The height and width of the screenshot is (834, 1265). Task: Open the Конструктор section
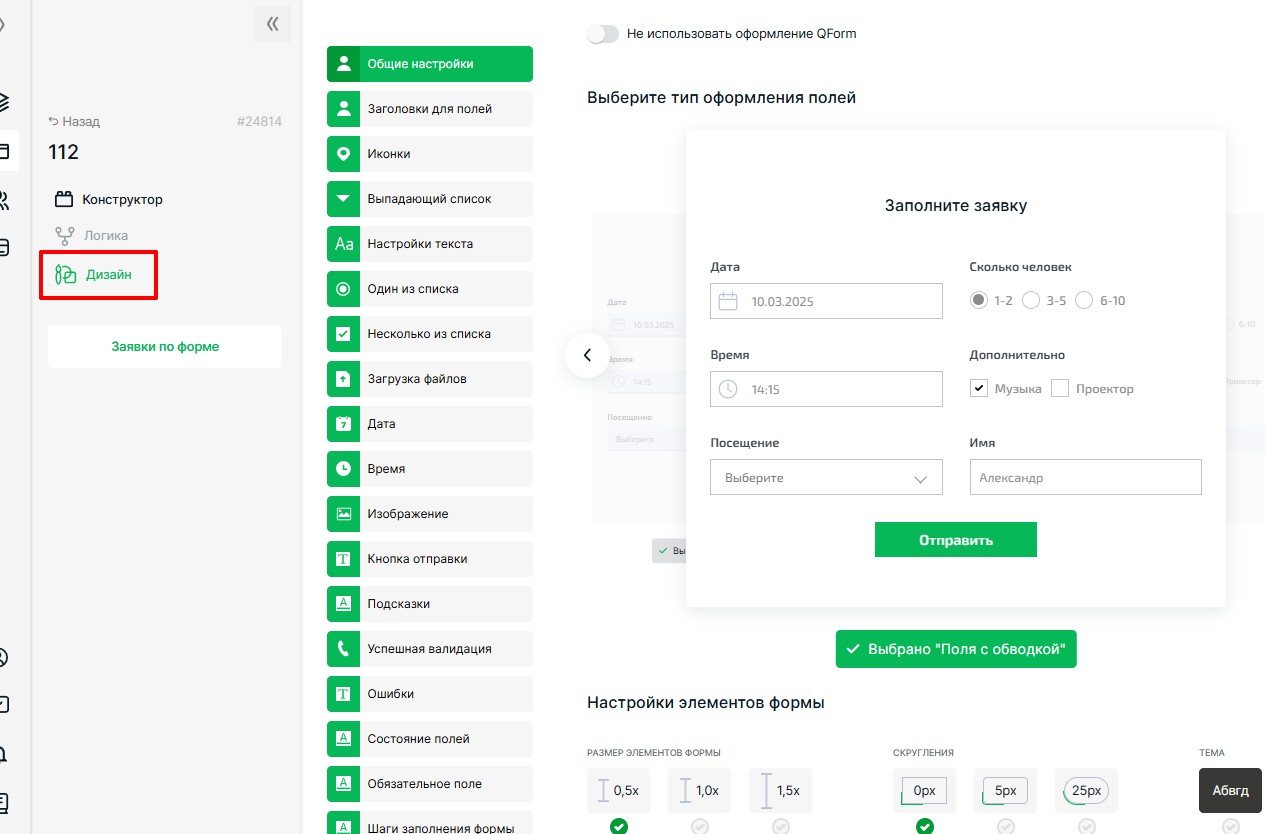point(121,199)
